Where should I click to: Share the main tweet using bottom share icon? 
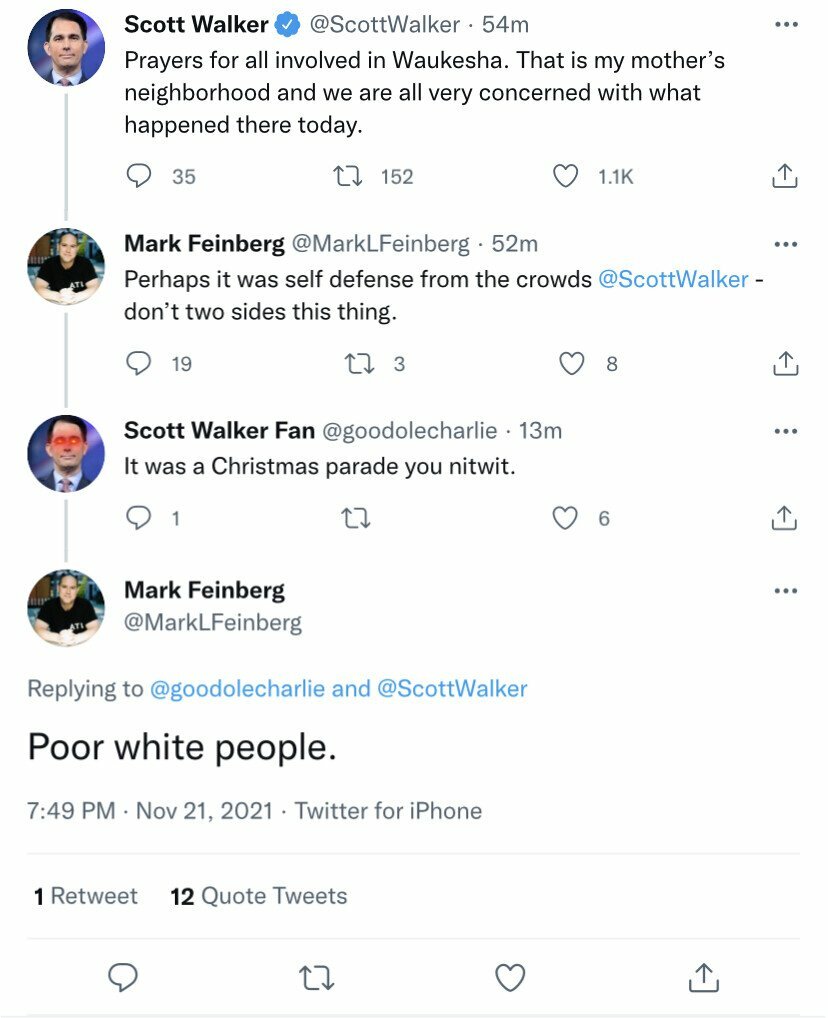(x=703, y=977)
